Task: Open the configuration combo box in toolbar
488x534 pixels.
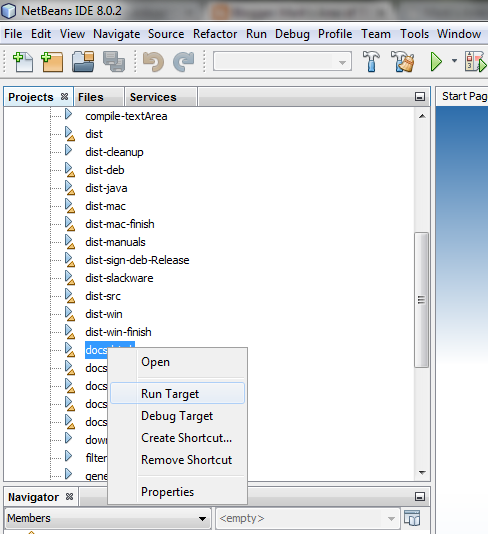Action: tap(282, 62)
